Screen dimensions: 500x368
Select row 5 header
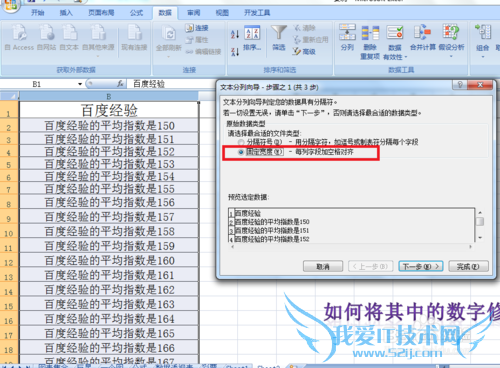[9, 165]
